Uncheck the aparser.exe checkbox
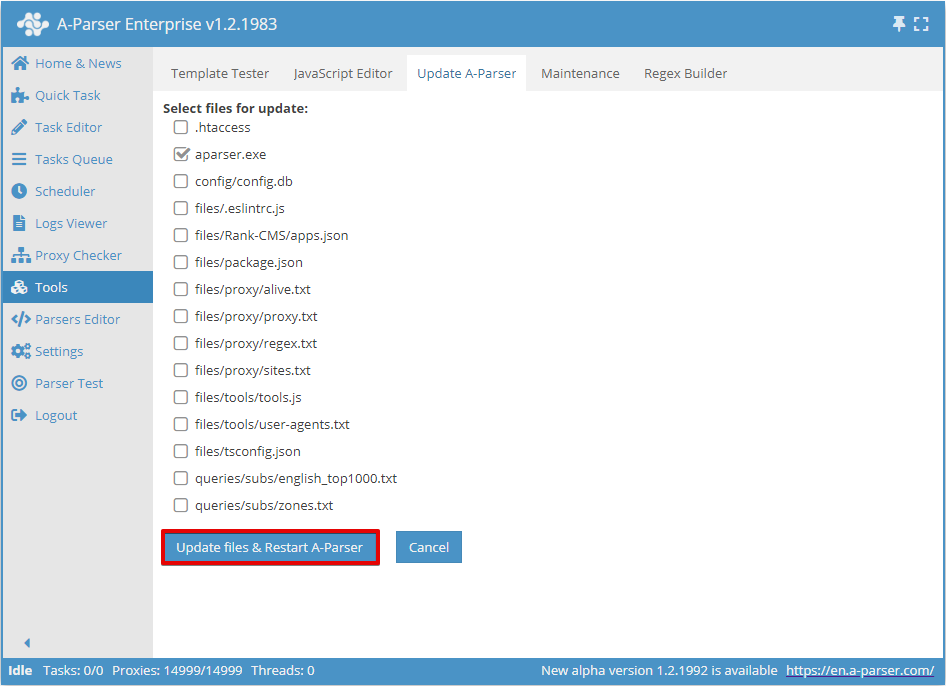This screenshot has height=686, width=946. click(x=181, y=155)
